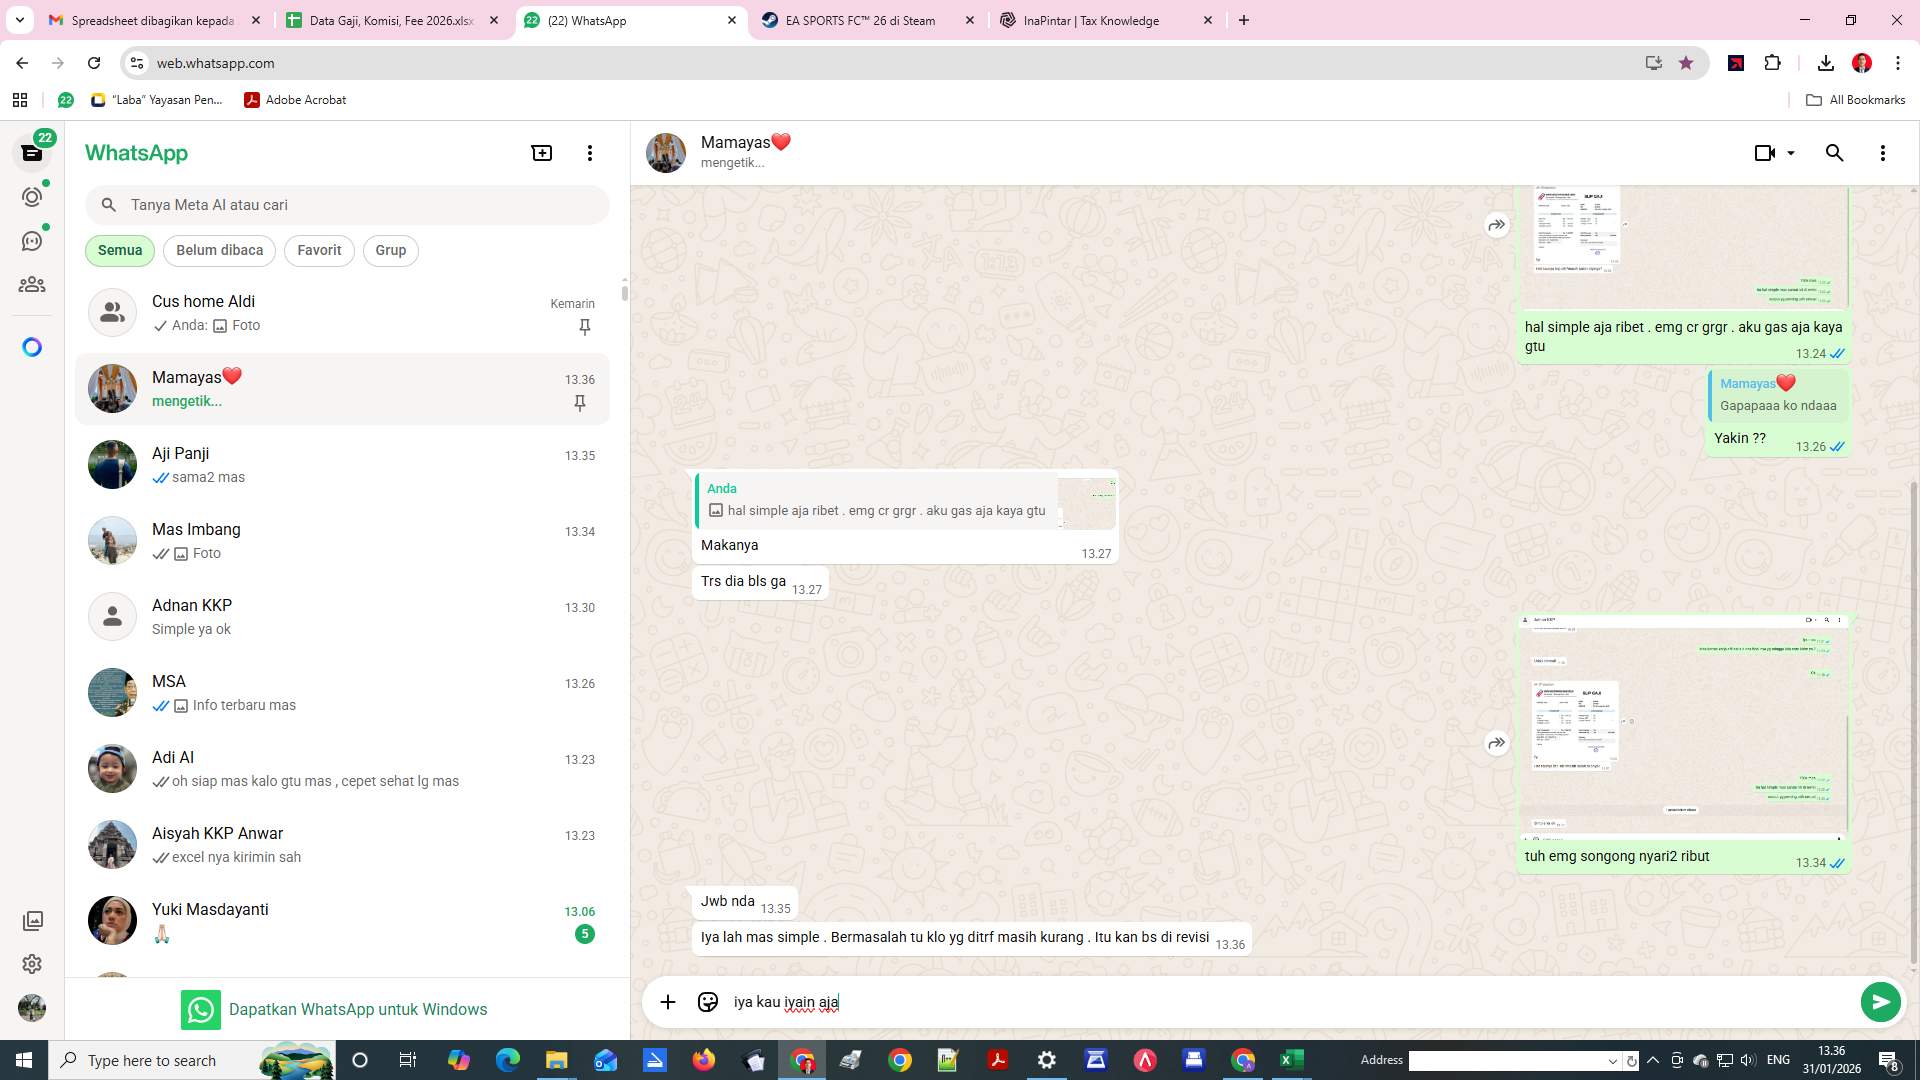The image size is (1920, 1080).
Task: Open the emoji picker beside message input
Action: coord(707,1001)
